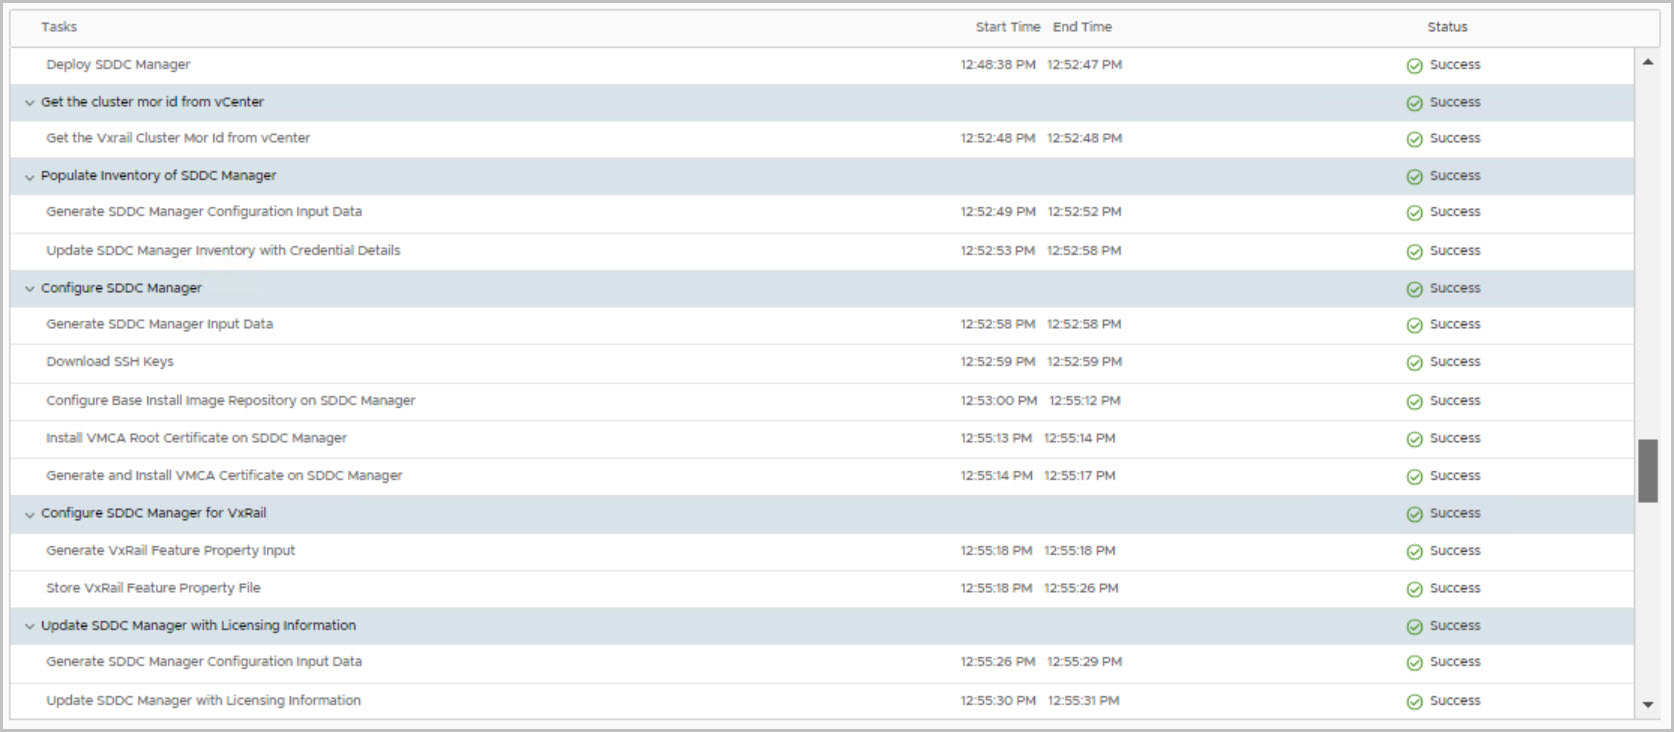1674x732 pixels.
Task: Select the Generate SDDC Manager Input Data task
Action: pos(159,324)
